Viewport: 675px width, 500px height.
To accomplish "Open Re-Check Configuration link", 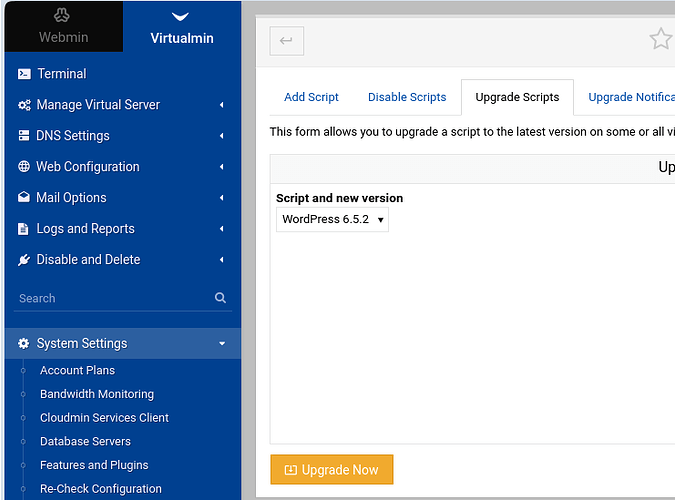I will point(101,489).
